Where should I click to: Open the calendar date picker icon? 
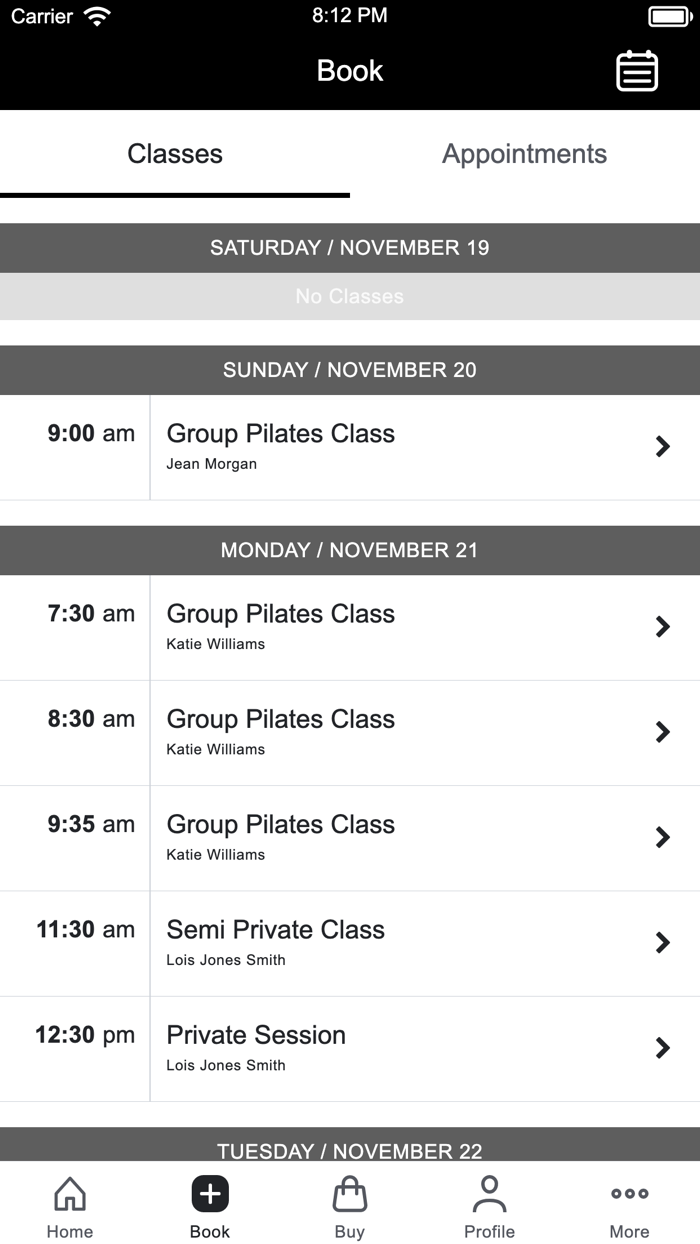(x=638, y=71)
